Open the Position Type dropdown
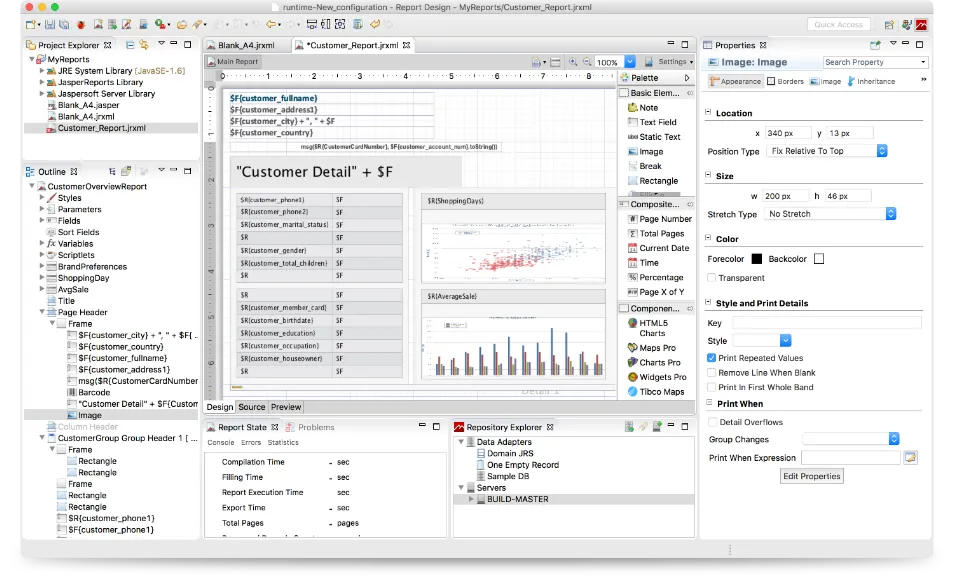Screen dimensions: 954x581 (826, 151)
